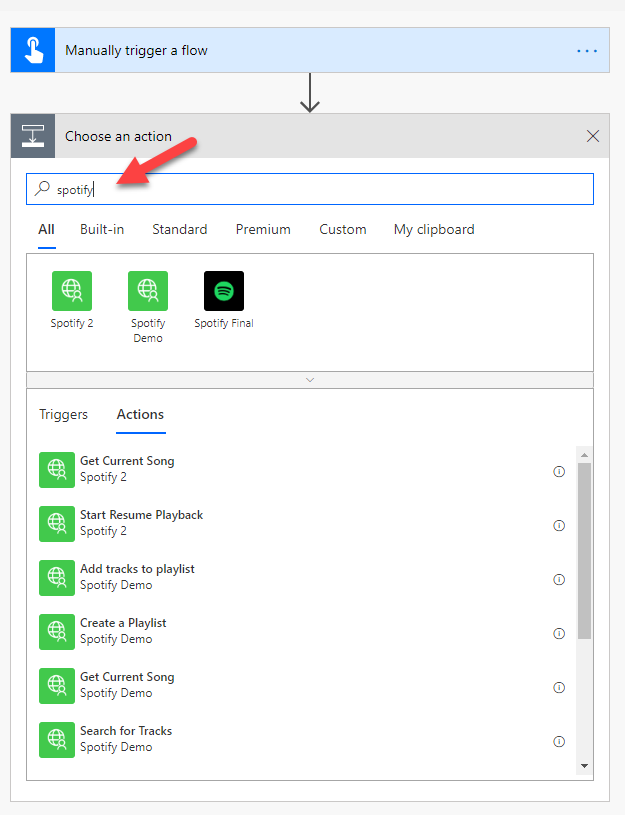The image size is (625, 815).
Task: Show info for Add tracks to playlist
Action: (x=559, y=580)
